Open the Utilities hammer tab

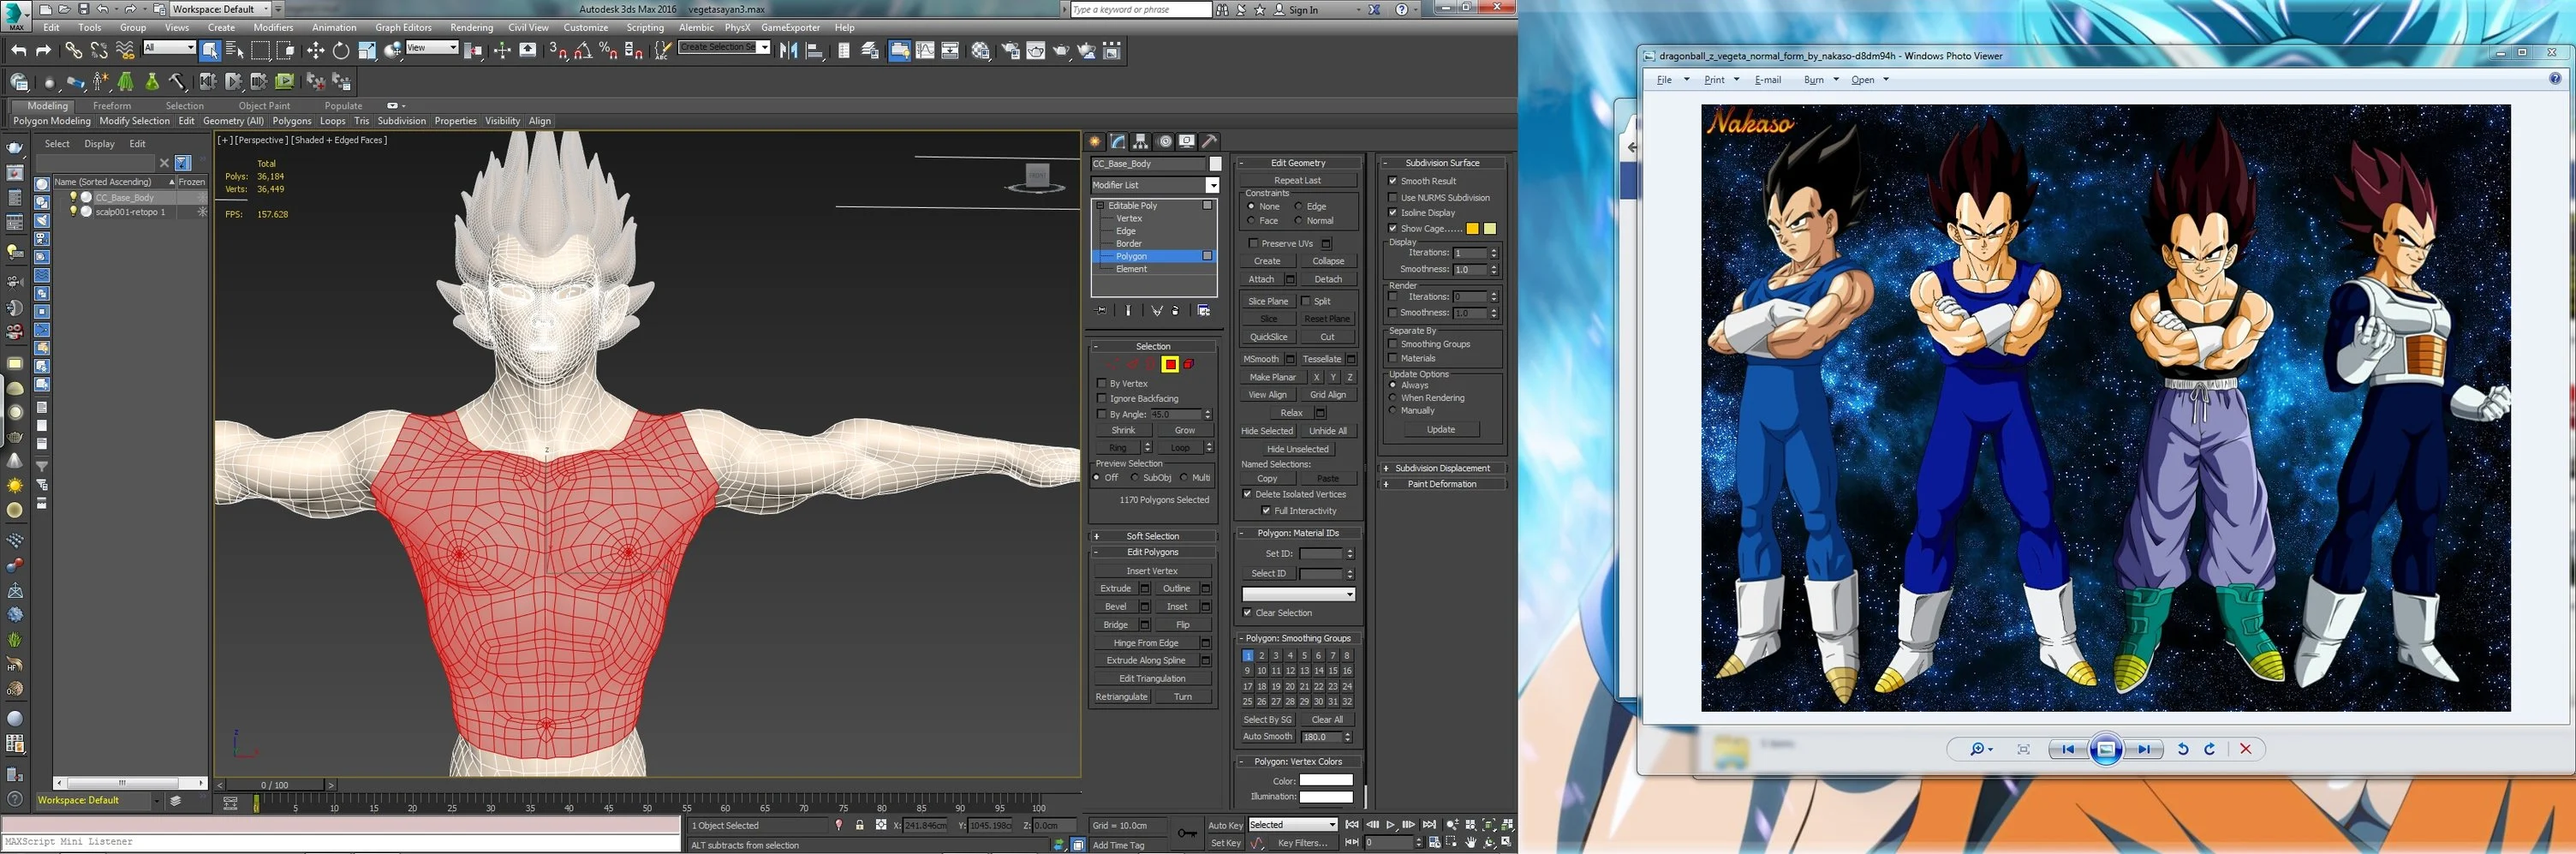point(1210,141)
